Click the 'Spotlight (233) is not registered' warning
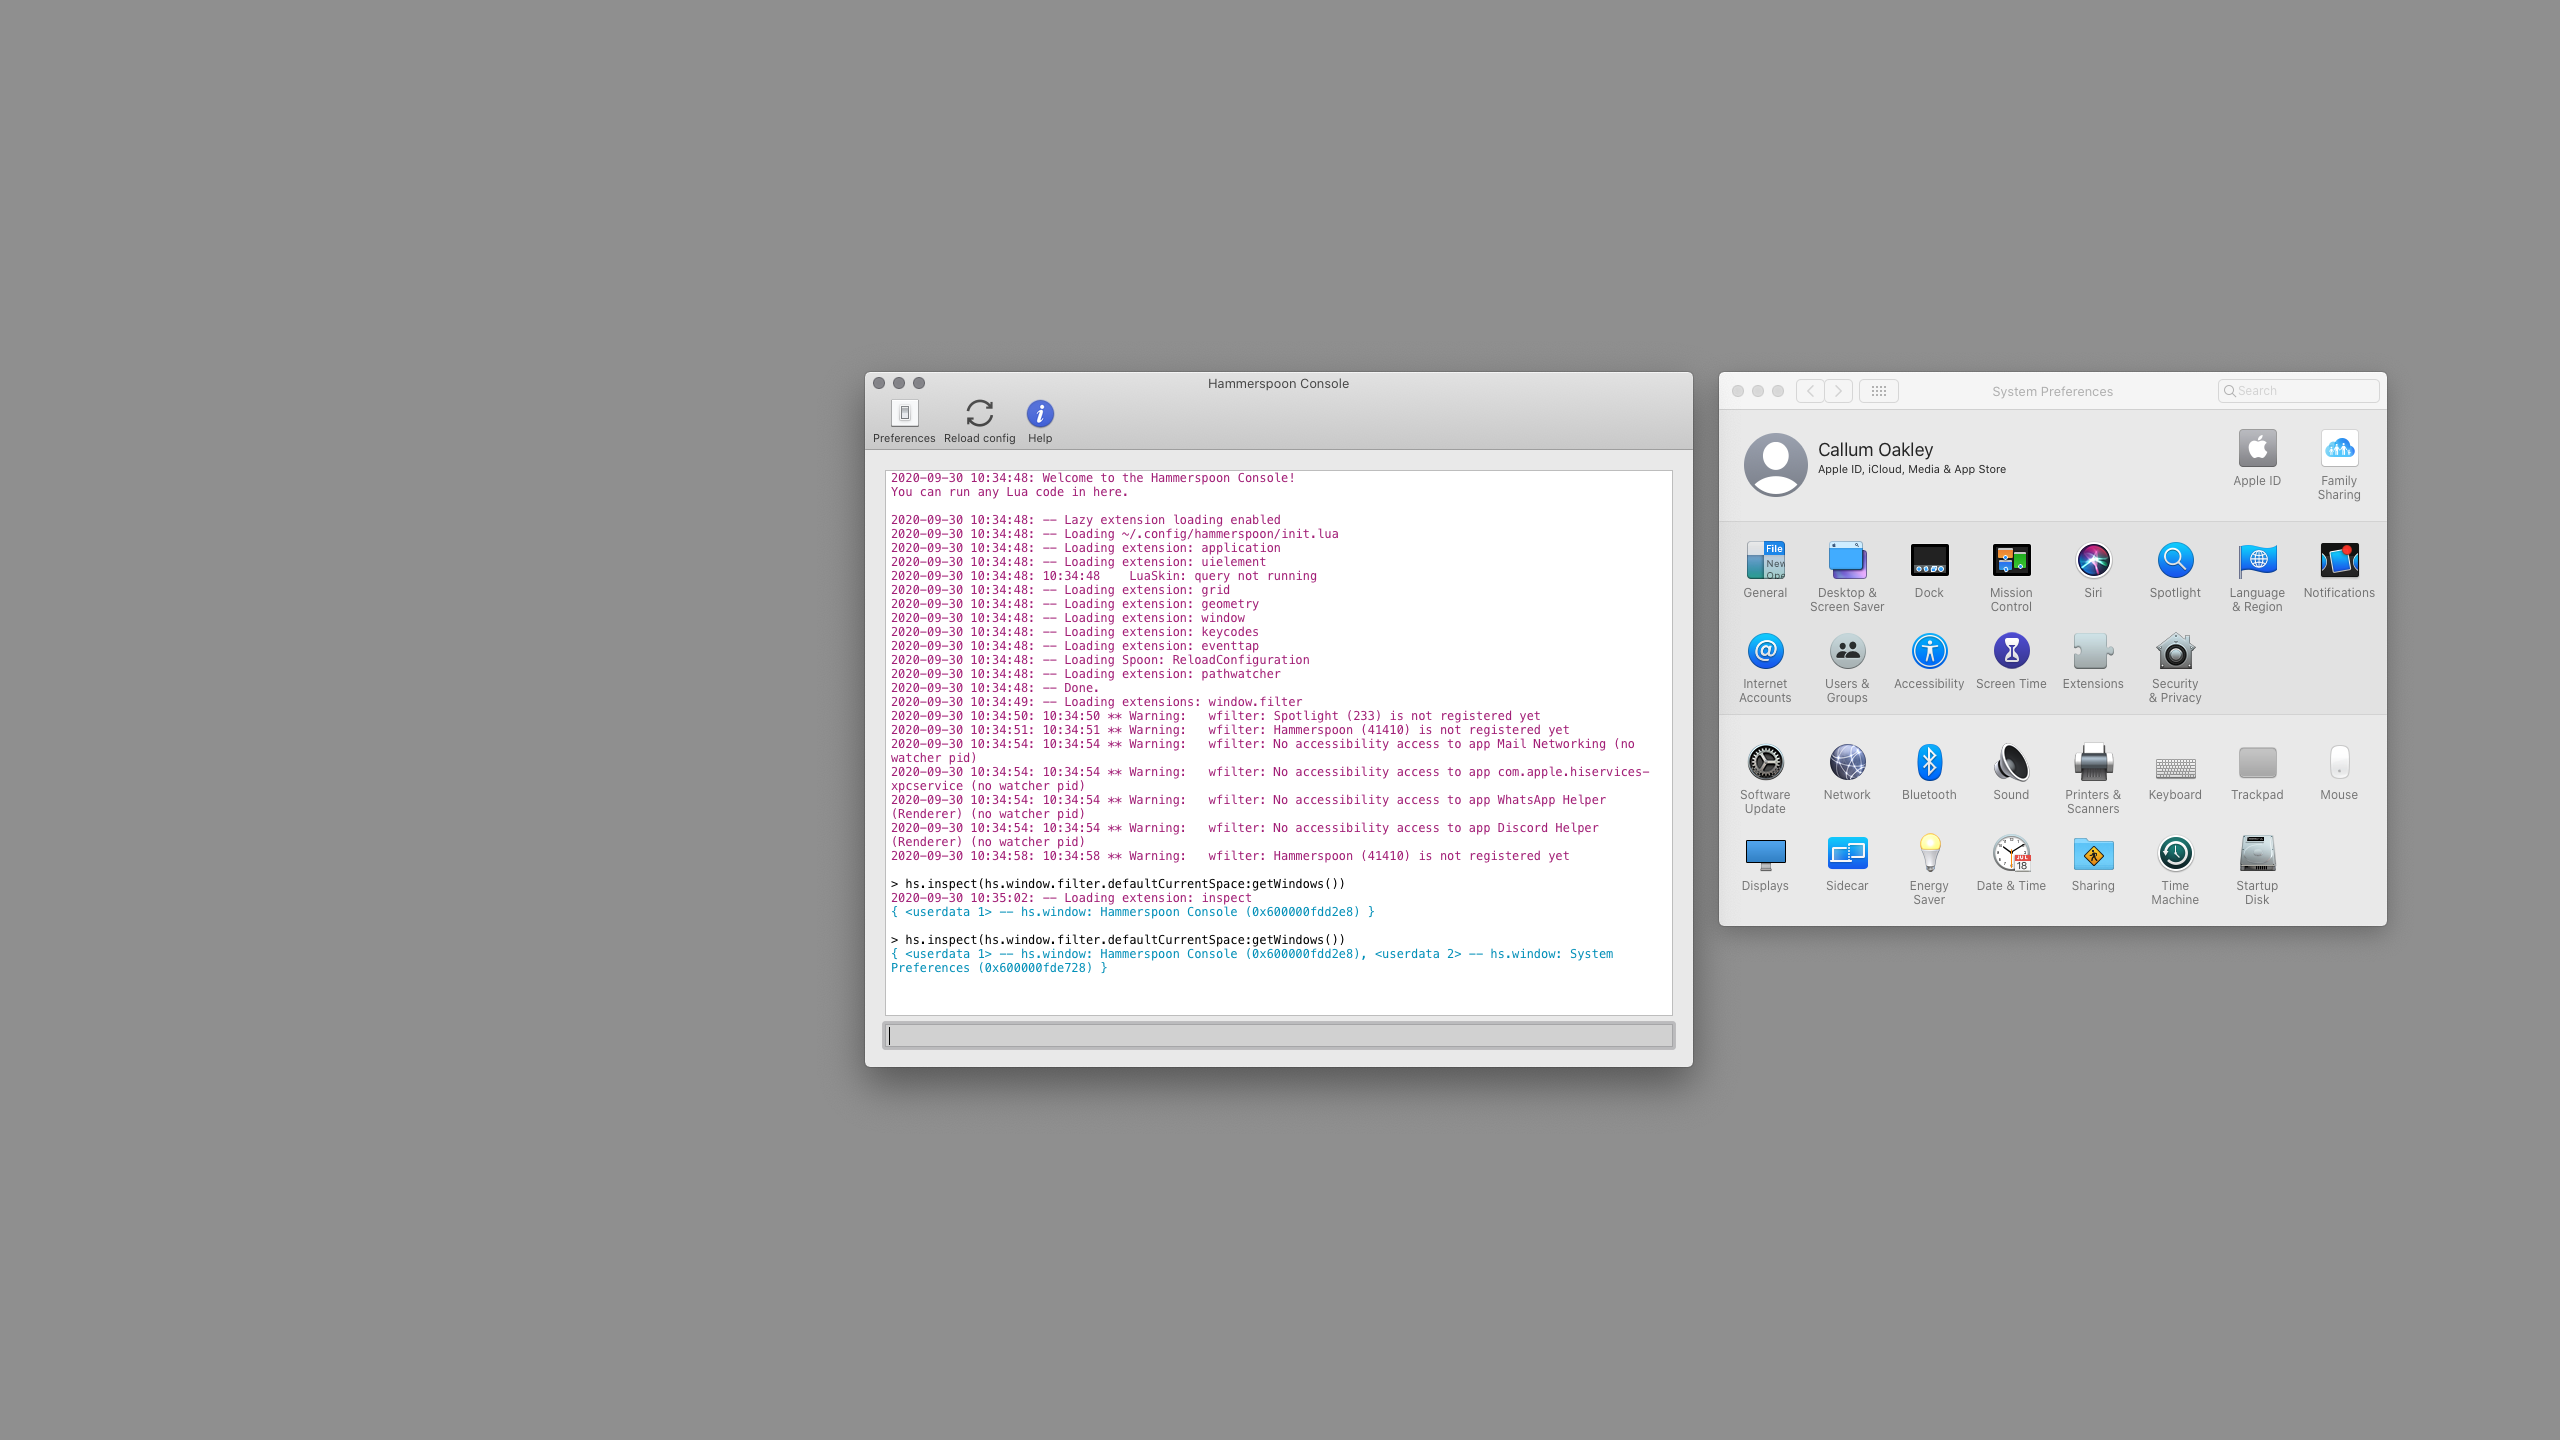Screen dimensions: 2560x1440 (x=1216, y=716)
